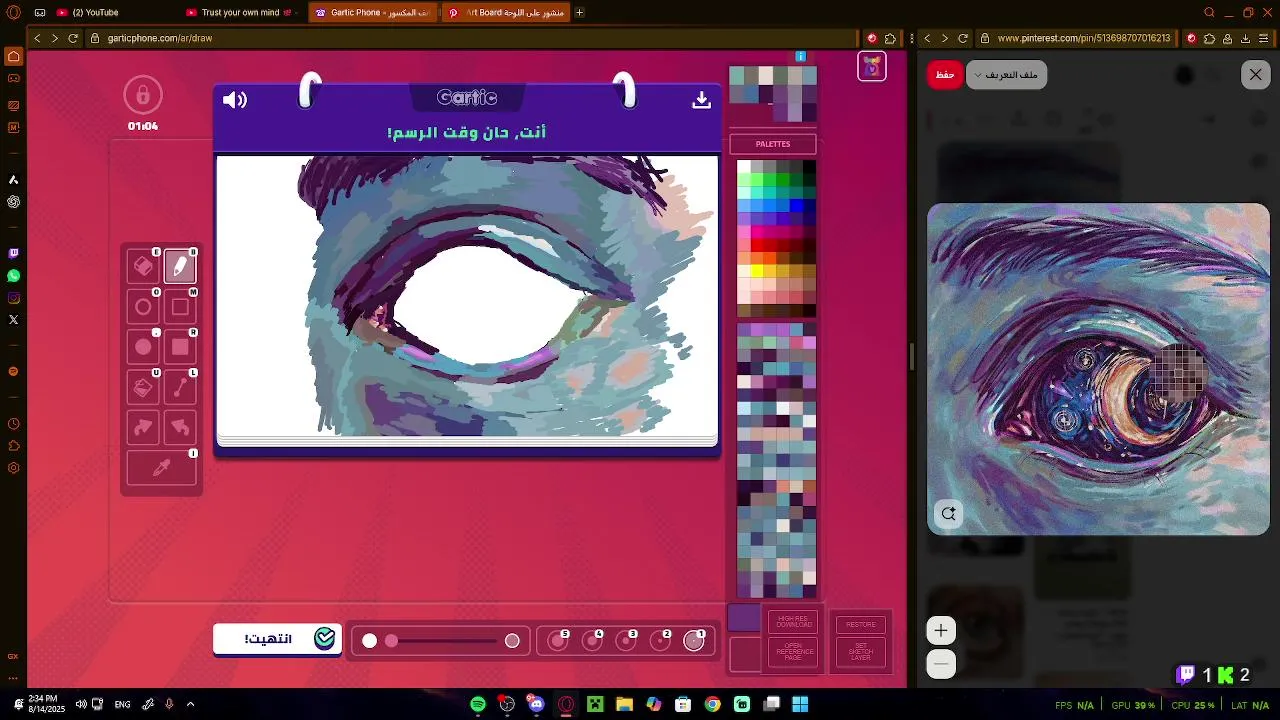Download the drawing using download icon

702,99
